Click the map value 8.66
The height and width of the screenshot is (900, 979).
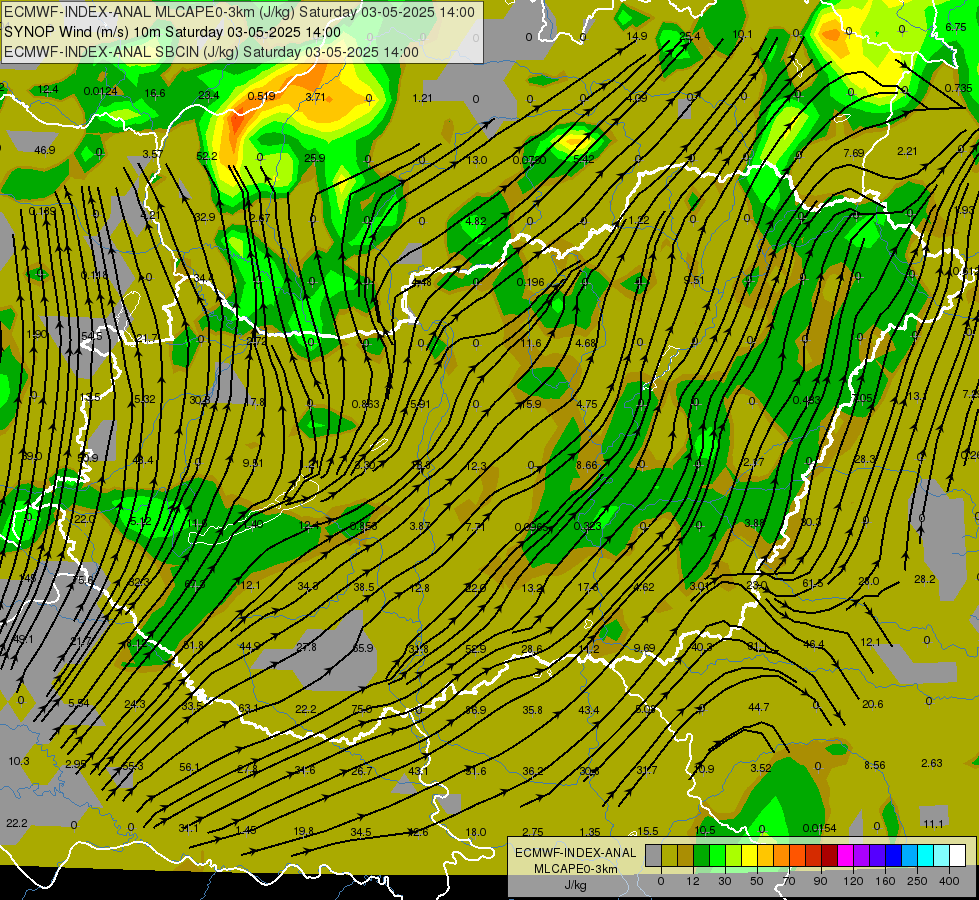pyautogui.click(x=587, y=465)
